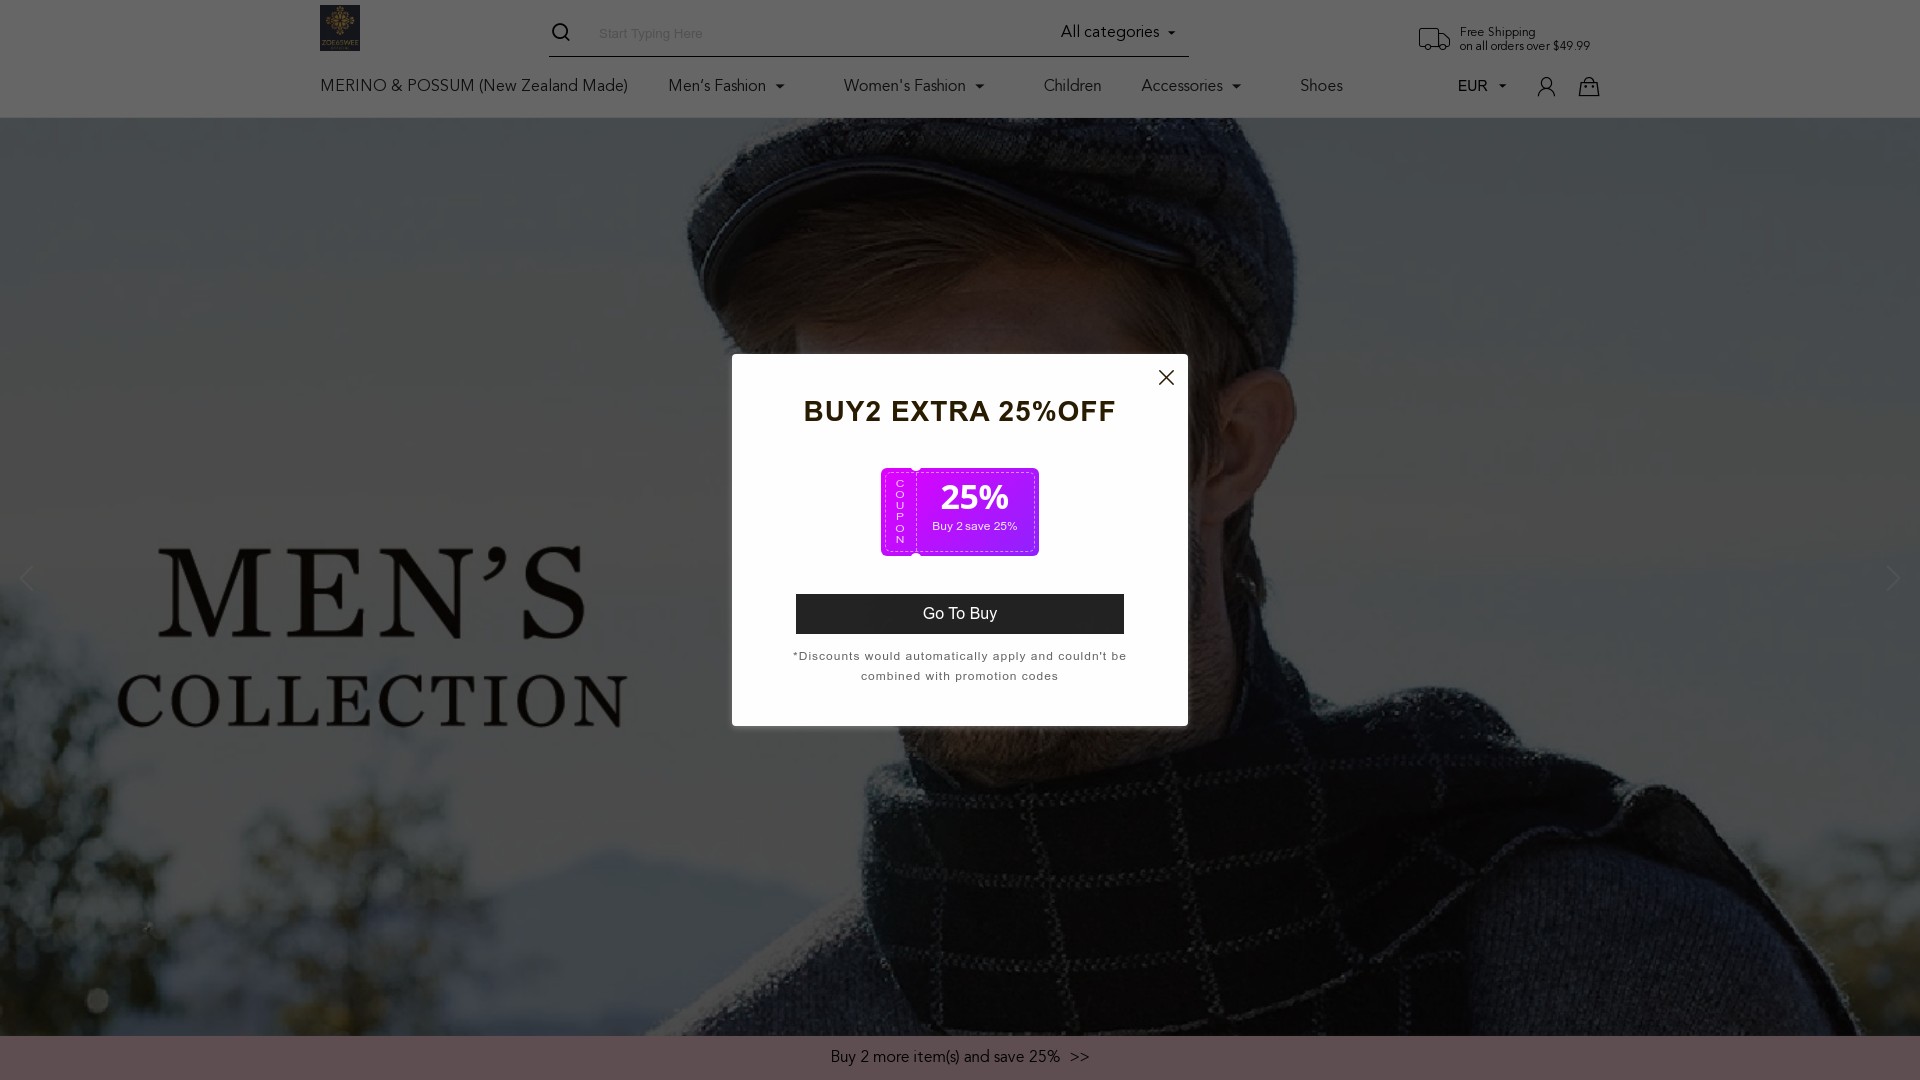
Task: Click Buy 2 more items banner link
Action: 959,1056
